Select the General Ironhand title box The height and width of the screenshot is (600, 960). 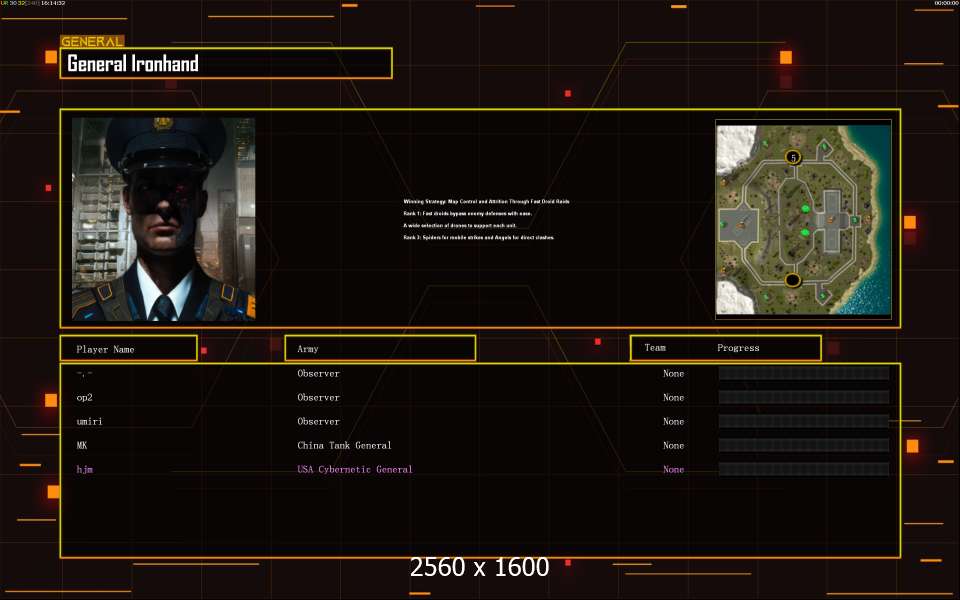click(x=226, y=64)
